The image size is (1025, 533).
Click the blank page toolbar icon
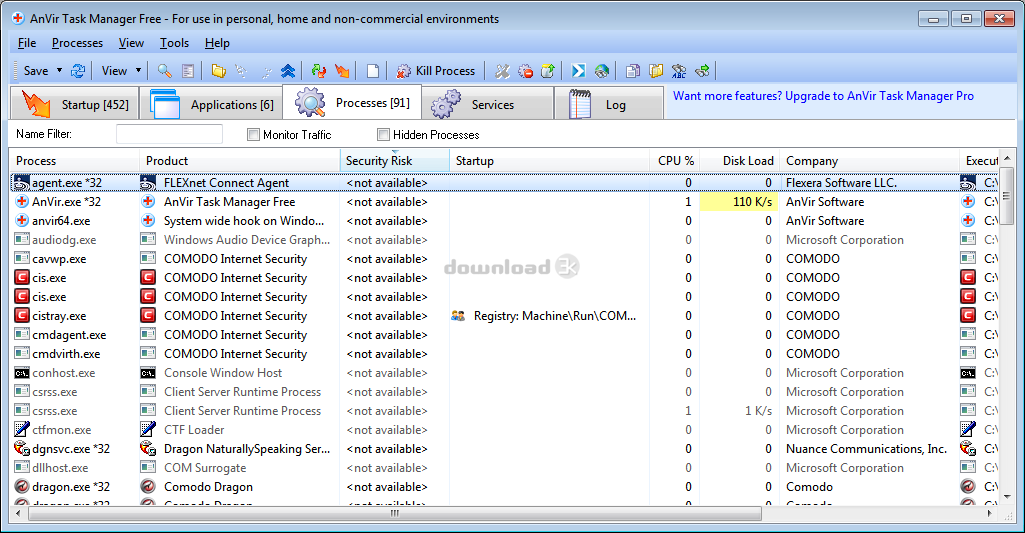point(373,71)
